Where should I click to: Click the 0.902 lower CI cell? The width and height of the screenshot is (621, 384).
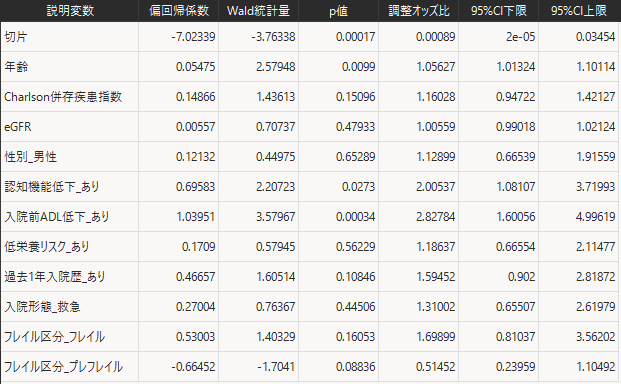[x=499, y=277]
